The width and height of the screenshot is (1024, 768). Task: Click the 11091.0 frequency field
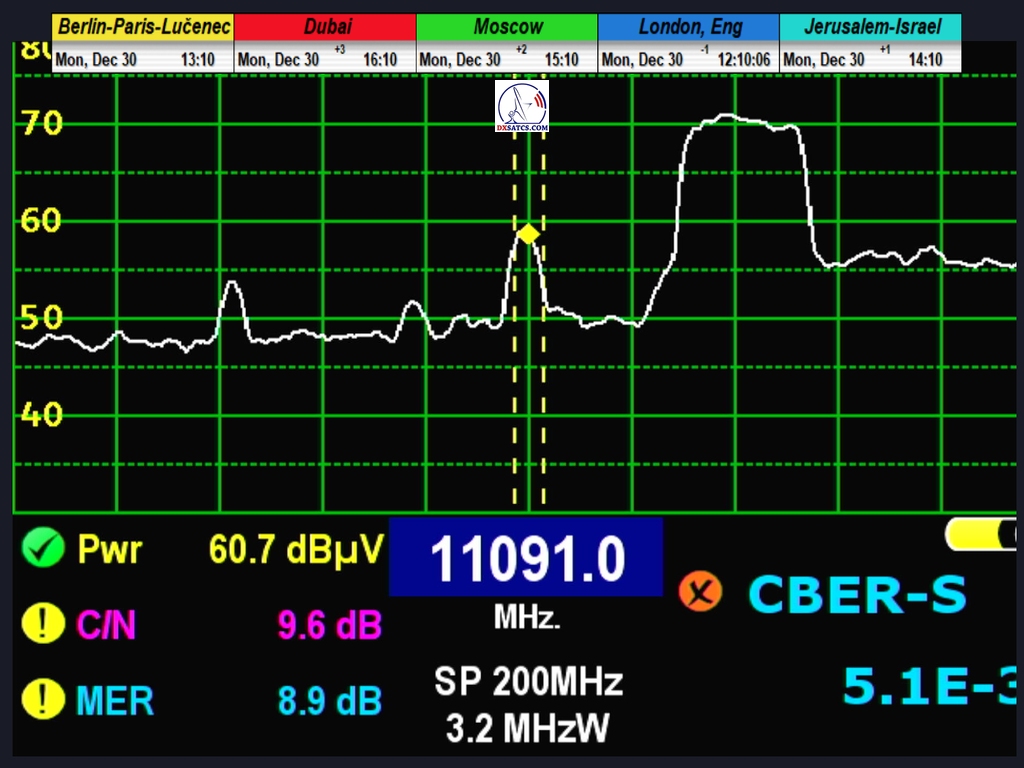coord(526,558)
